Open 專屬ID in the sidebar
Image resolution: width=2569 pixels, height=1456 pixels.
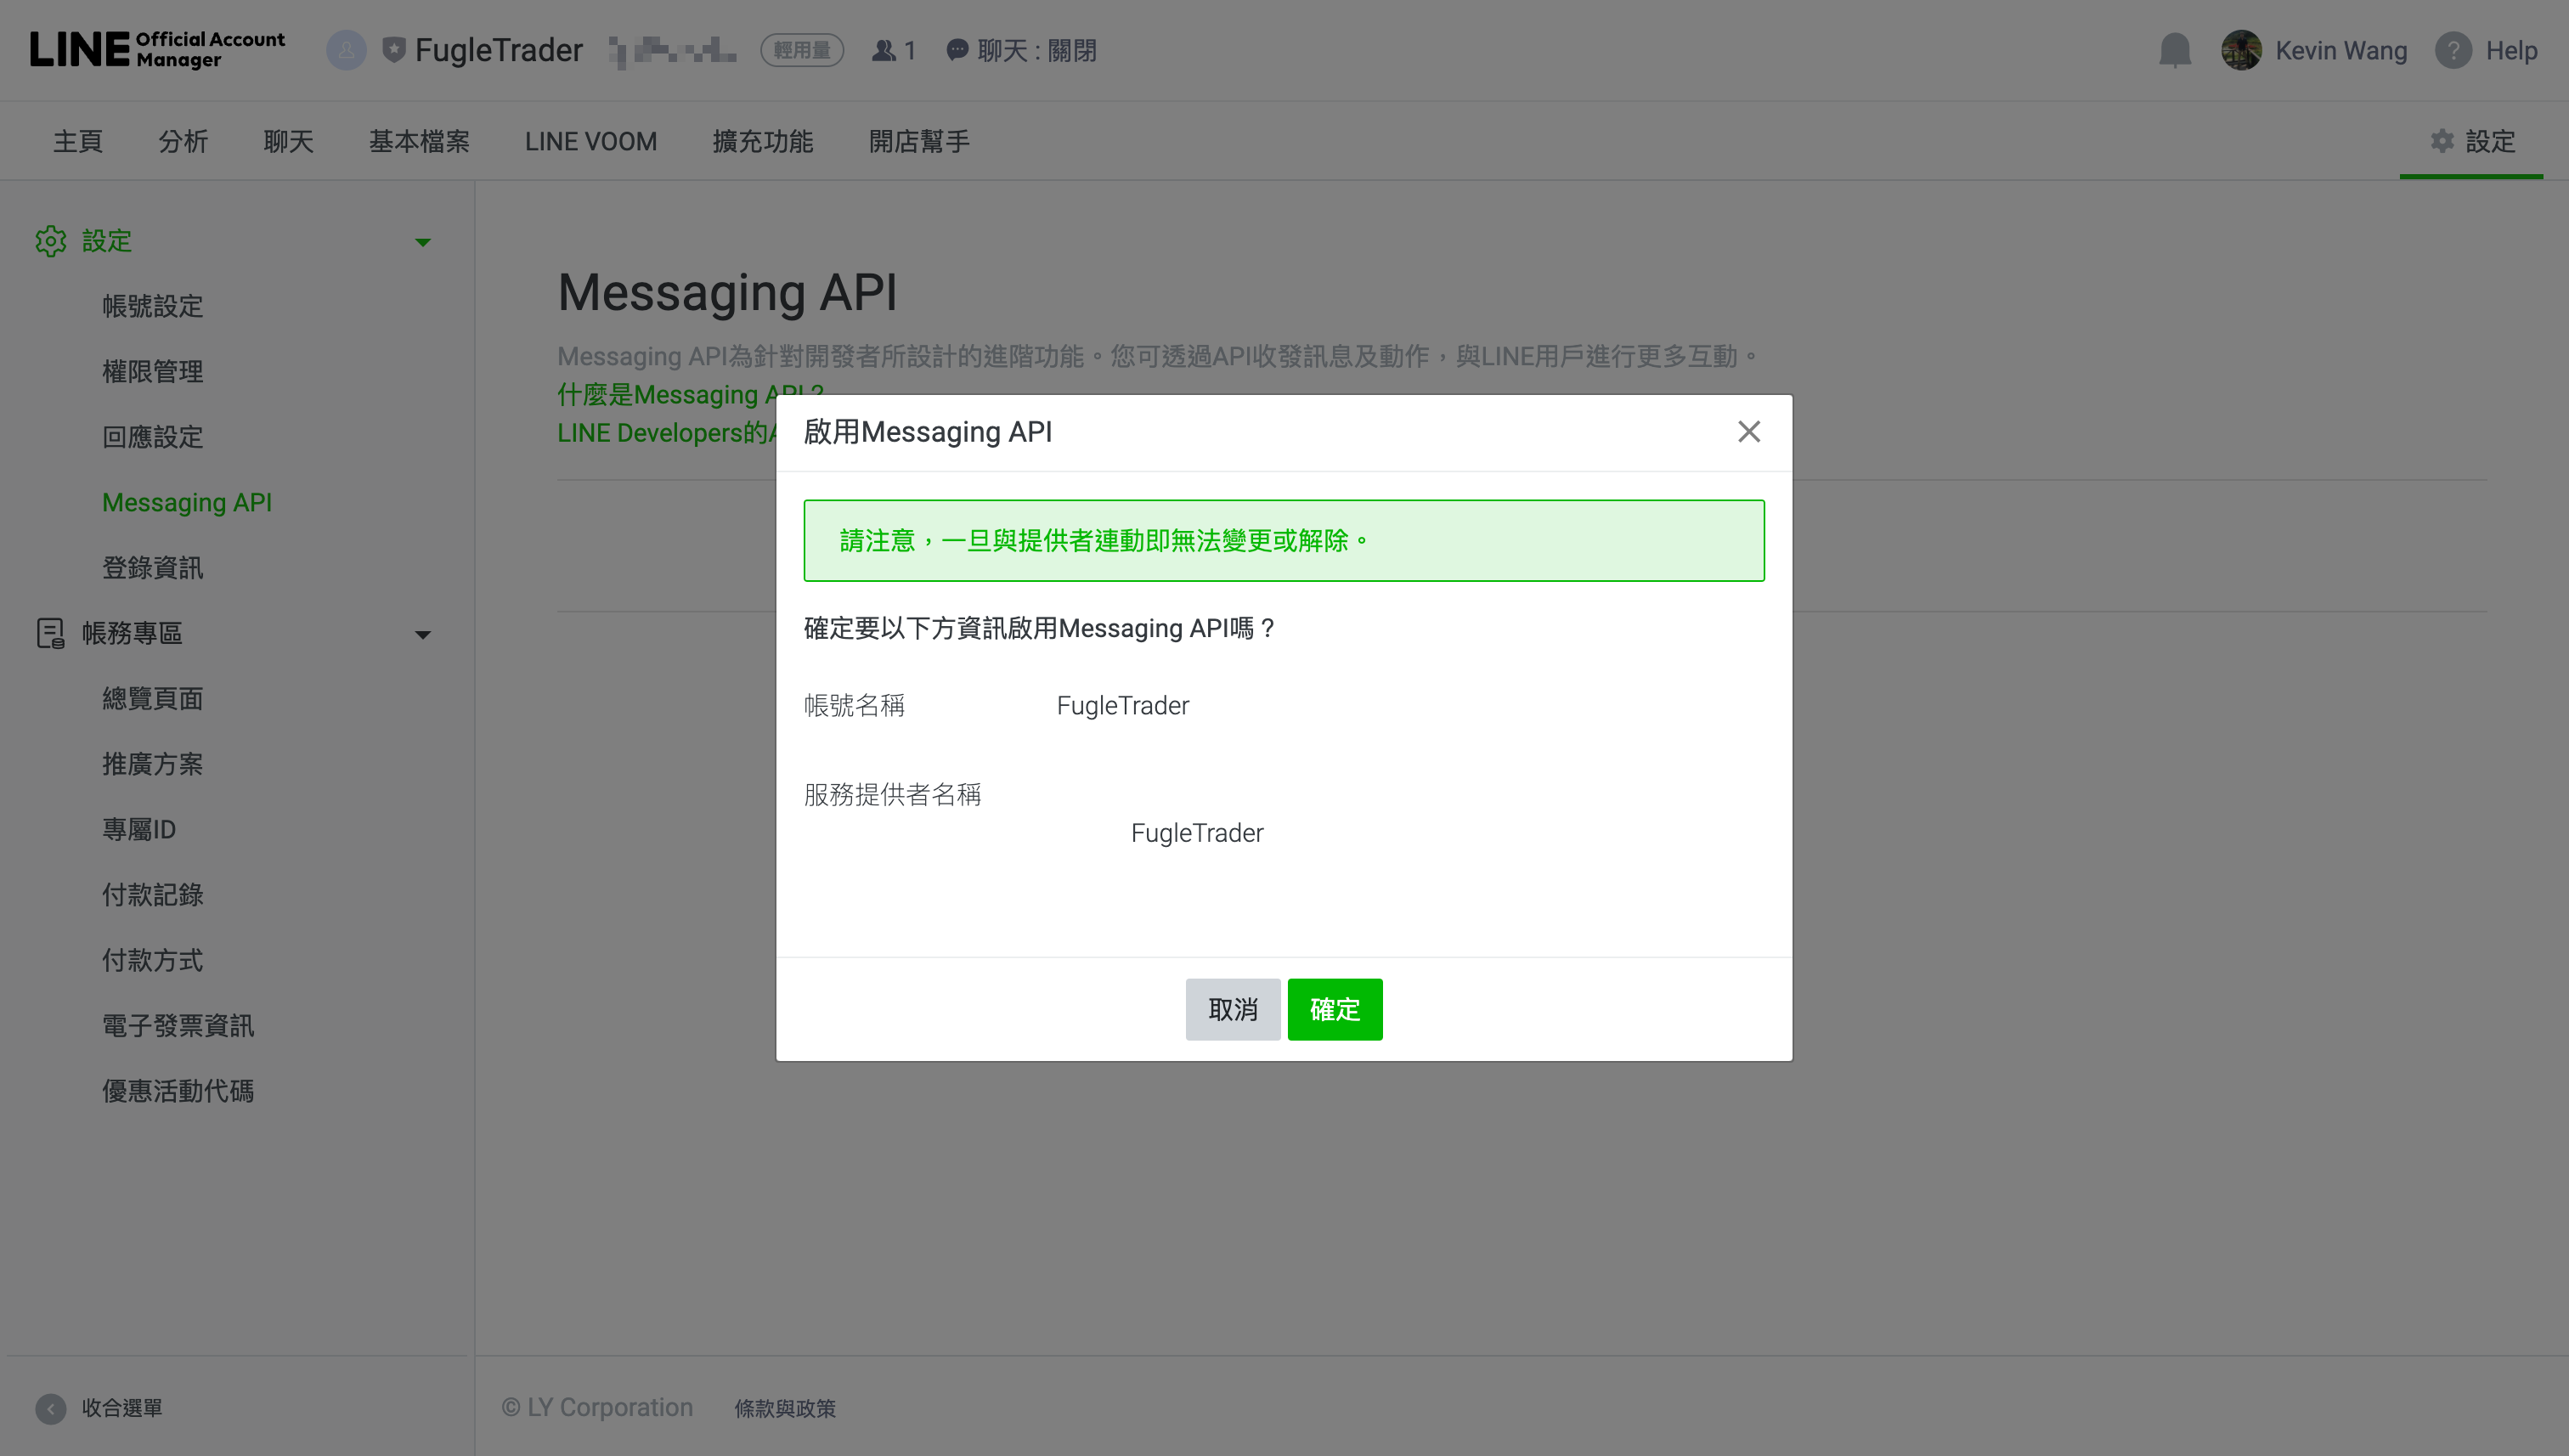tap(139, 829)
